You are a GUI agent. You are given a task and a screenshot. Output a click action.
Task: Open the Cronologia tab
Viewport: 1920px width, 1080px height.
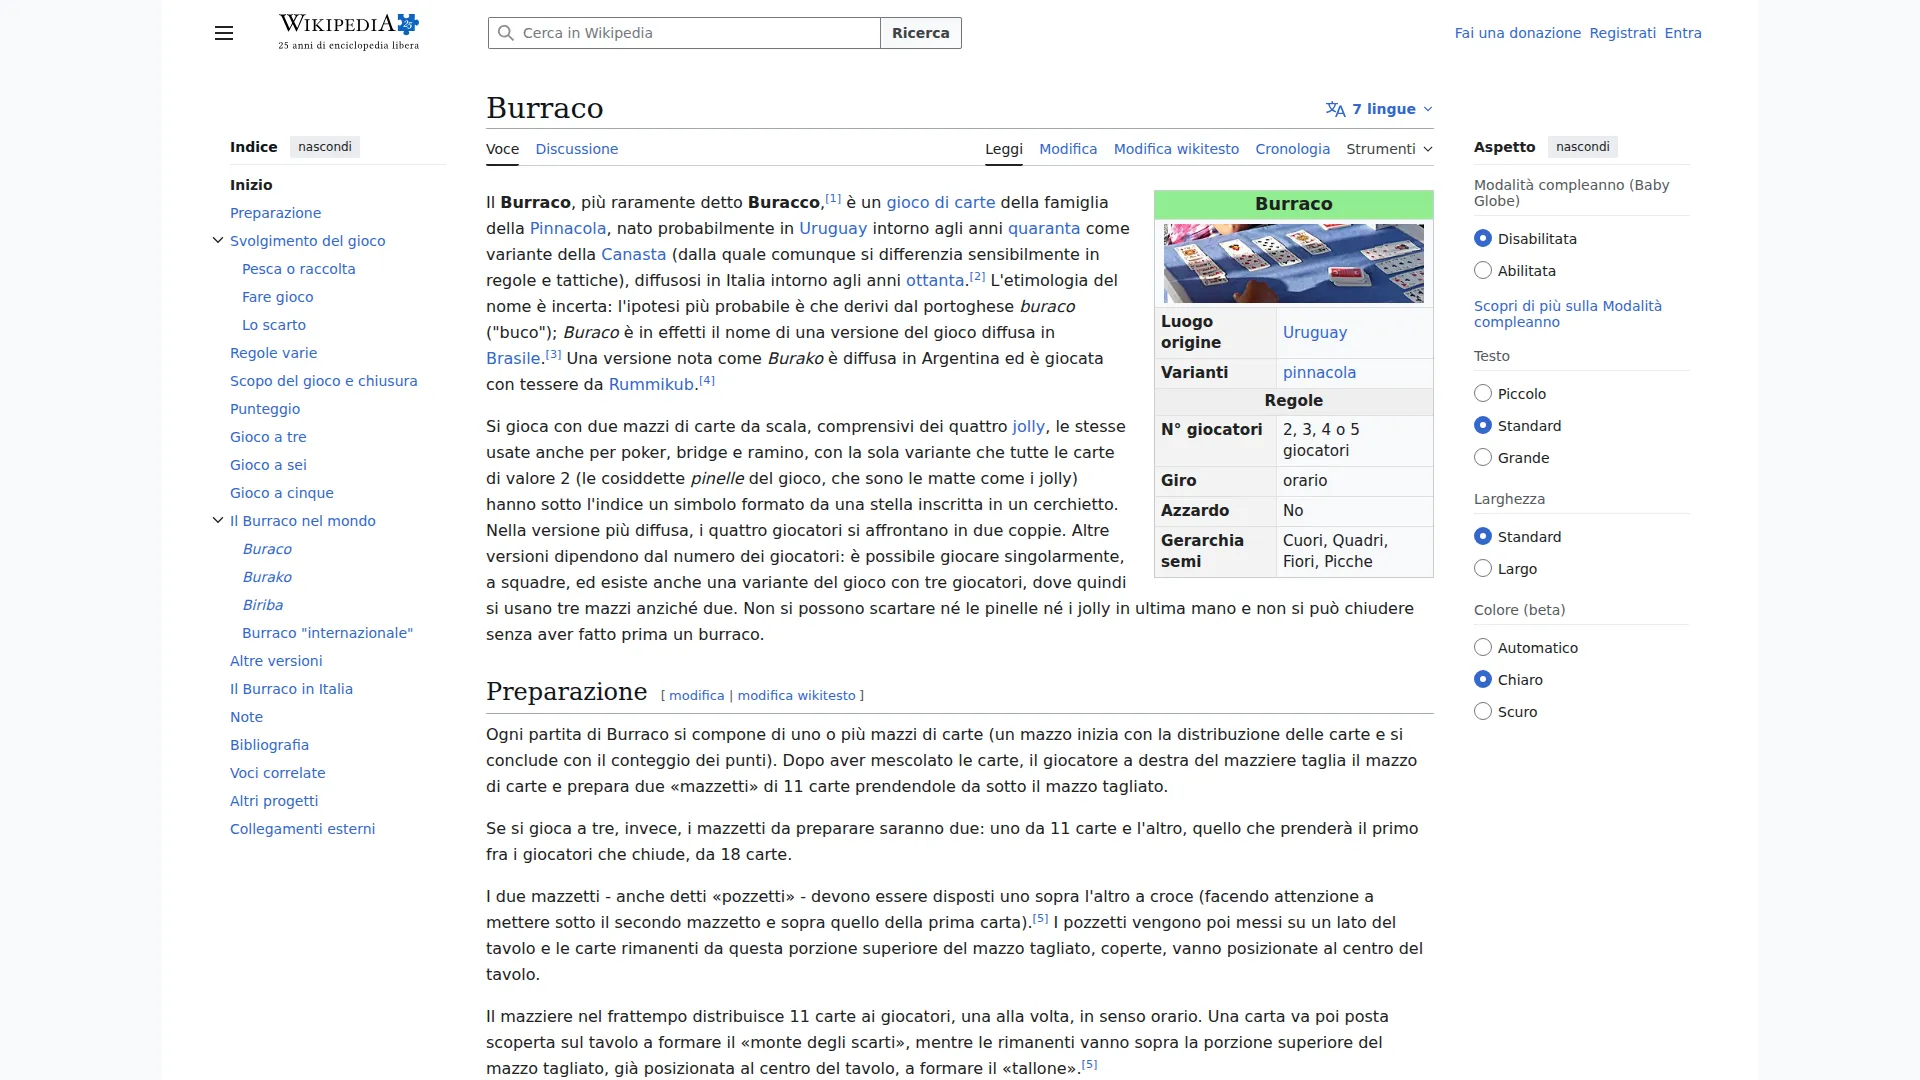point(1292,149)
